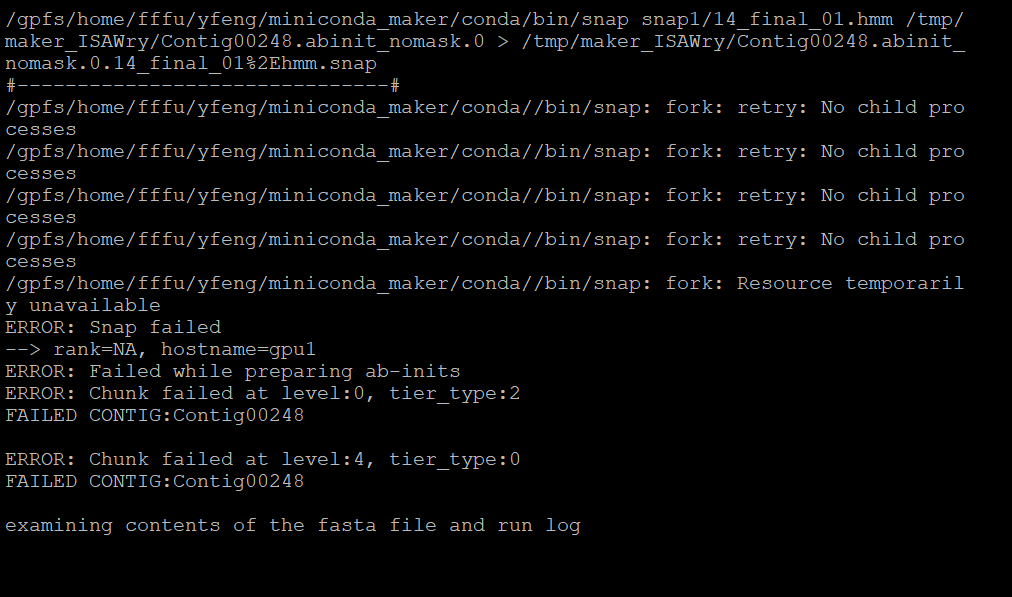Click the last 'FAILED CONTIG:Contig00248' line

(155, 481)
